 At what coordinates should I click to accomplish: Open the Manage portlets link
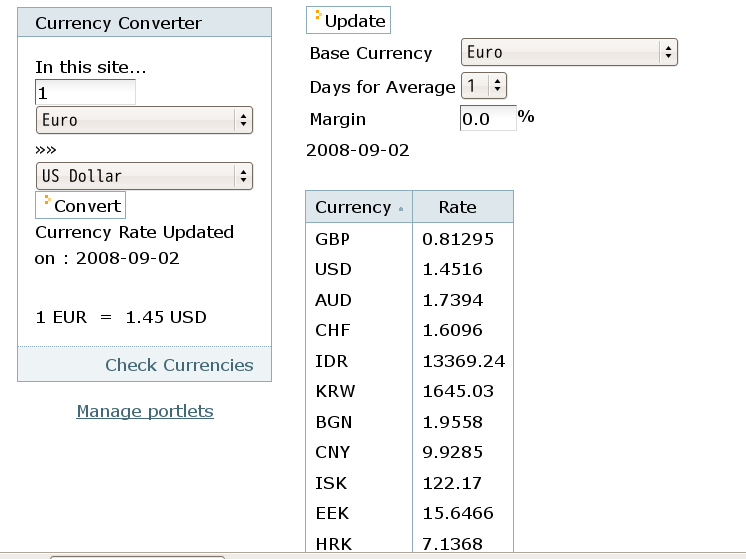[x=145, y=411]
